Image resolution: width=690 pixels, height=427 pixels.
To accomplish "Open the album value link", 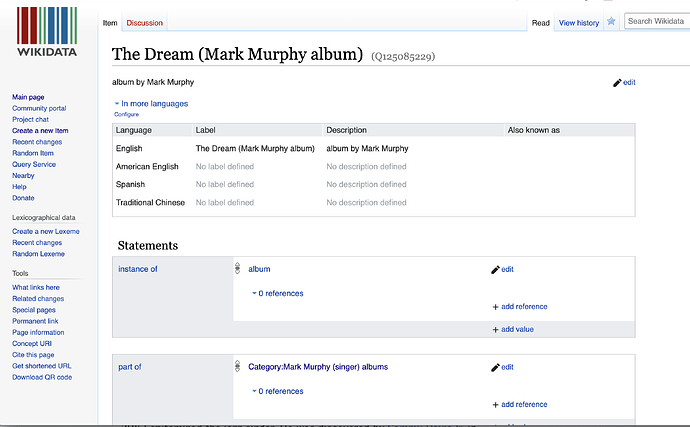I will (x=259, y=269).
